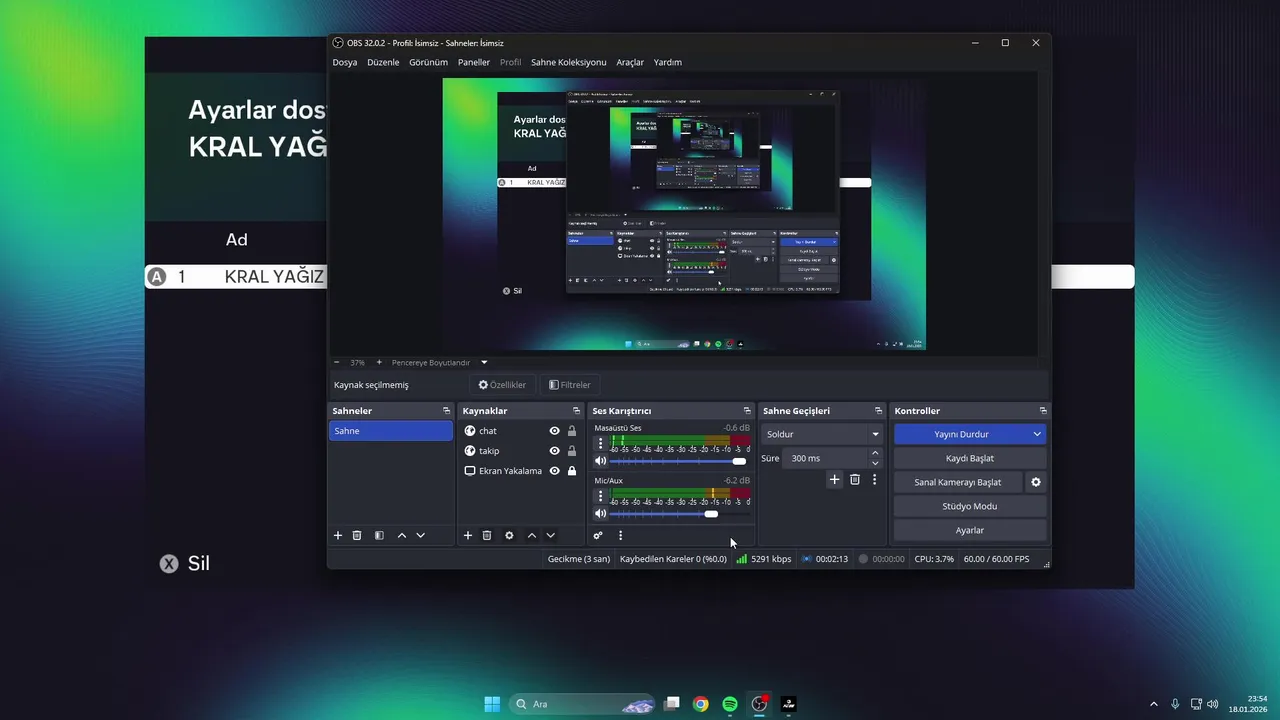Viewport: 1280px width, 720px height.
Task: Open transition properties three dots
Action: [x=874, y=480]
